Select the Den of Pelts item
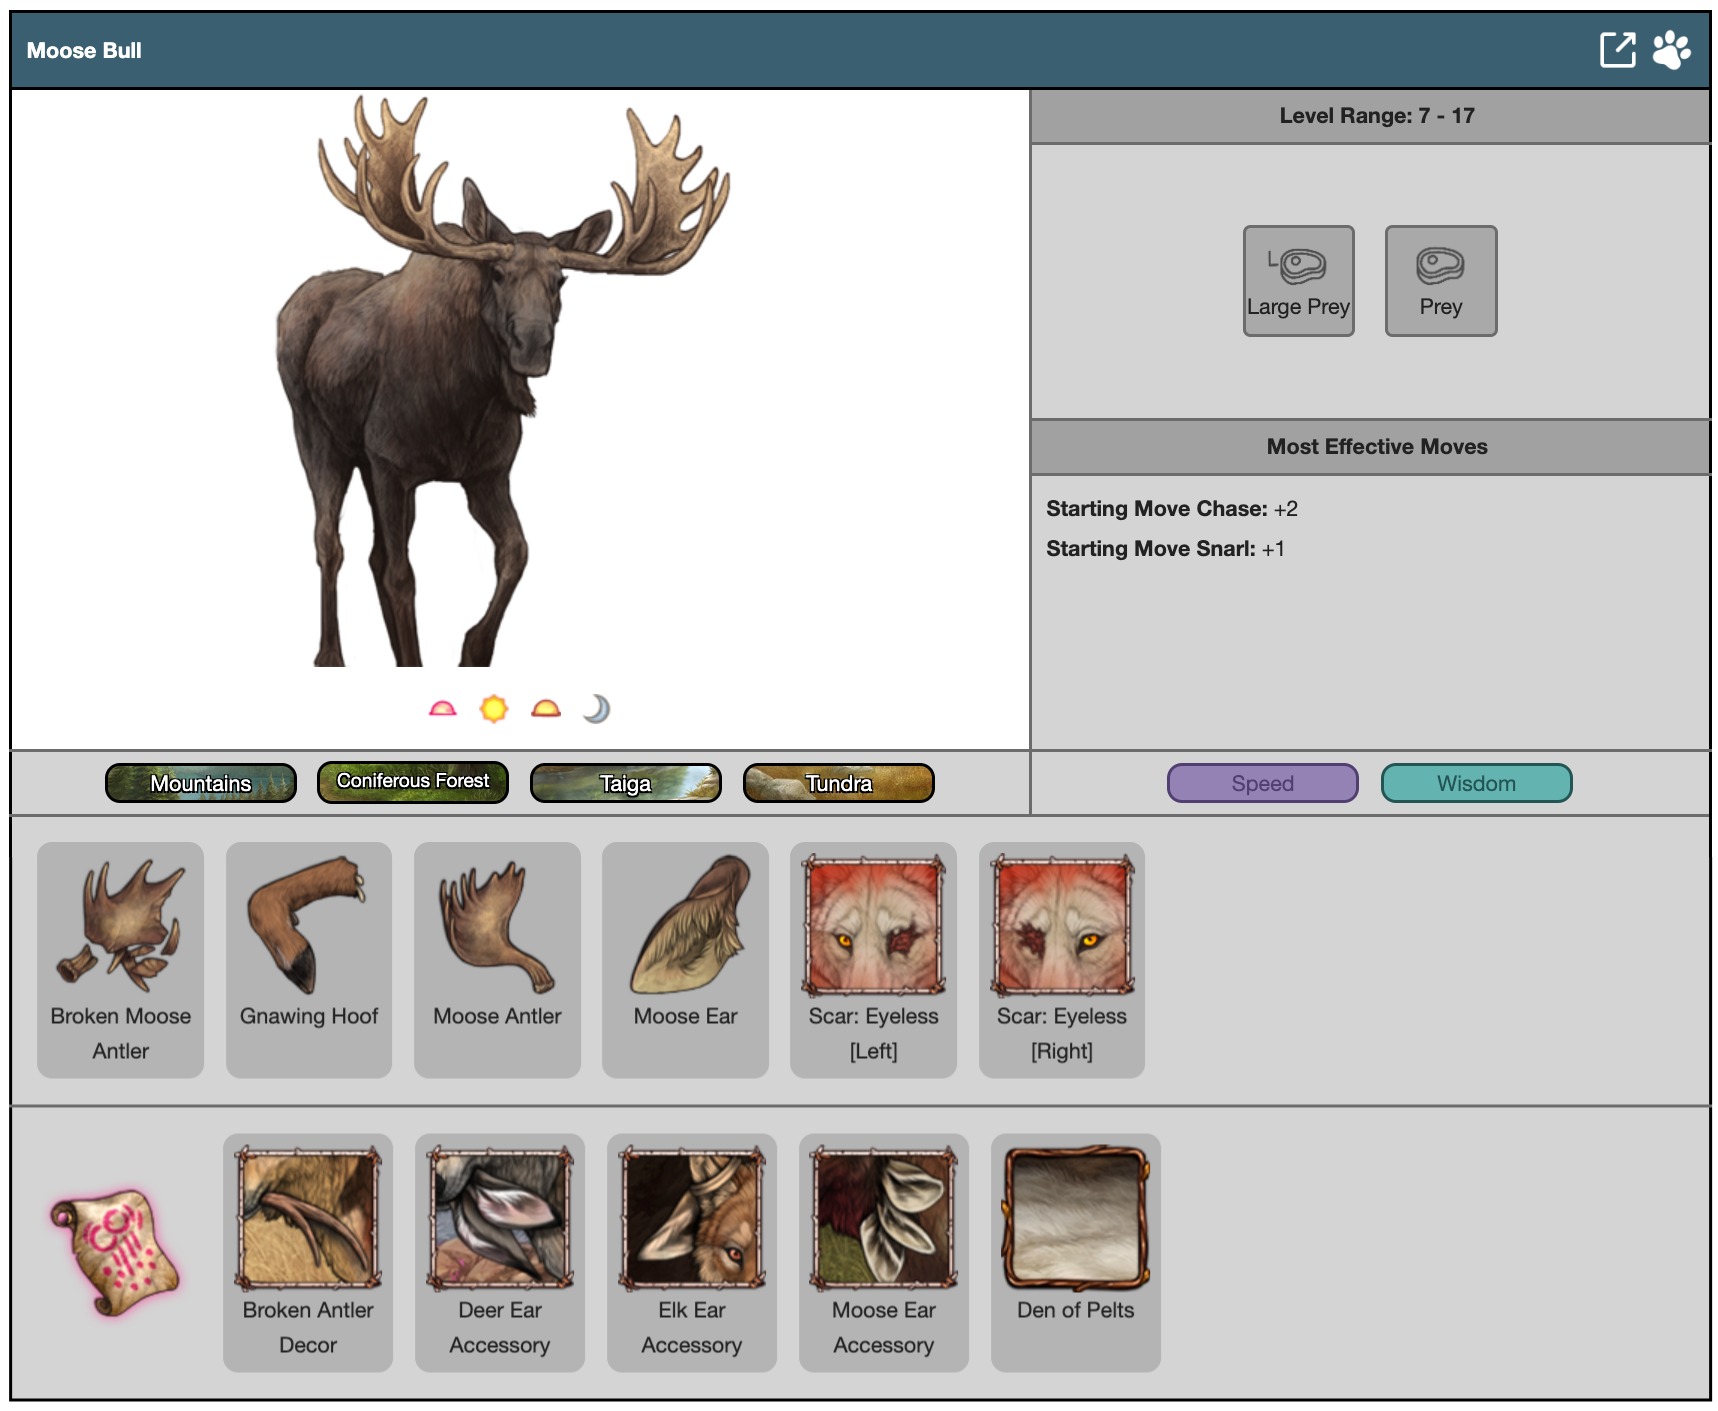The image size is (1718, 1411). pyautogui.click(x=1075, y=1252)
